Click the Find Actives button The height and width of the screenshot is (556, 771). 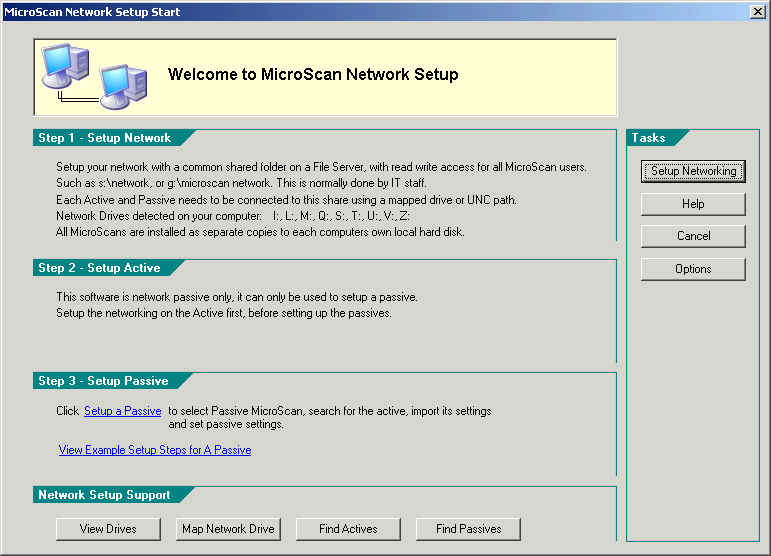click(x=348, y=529)
